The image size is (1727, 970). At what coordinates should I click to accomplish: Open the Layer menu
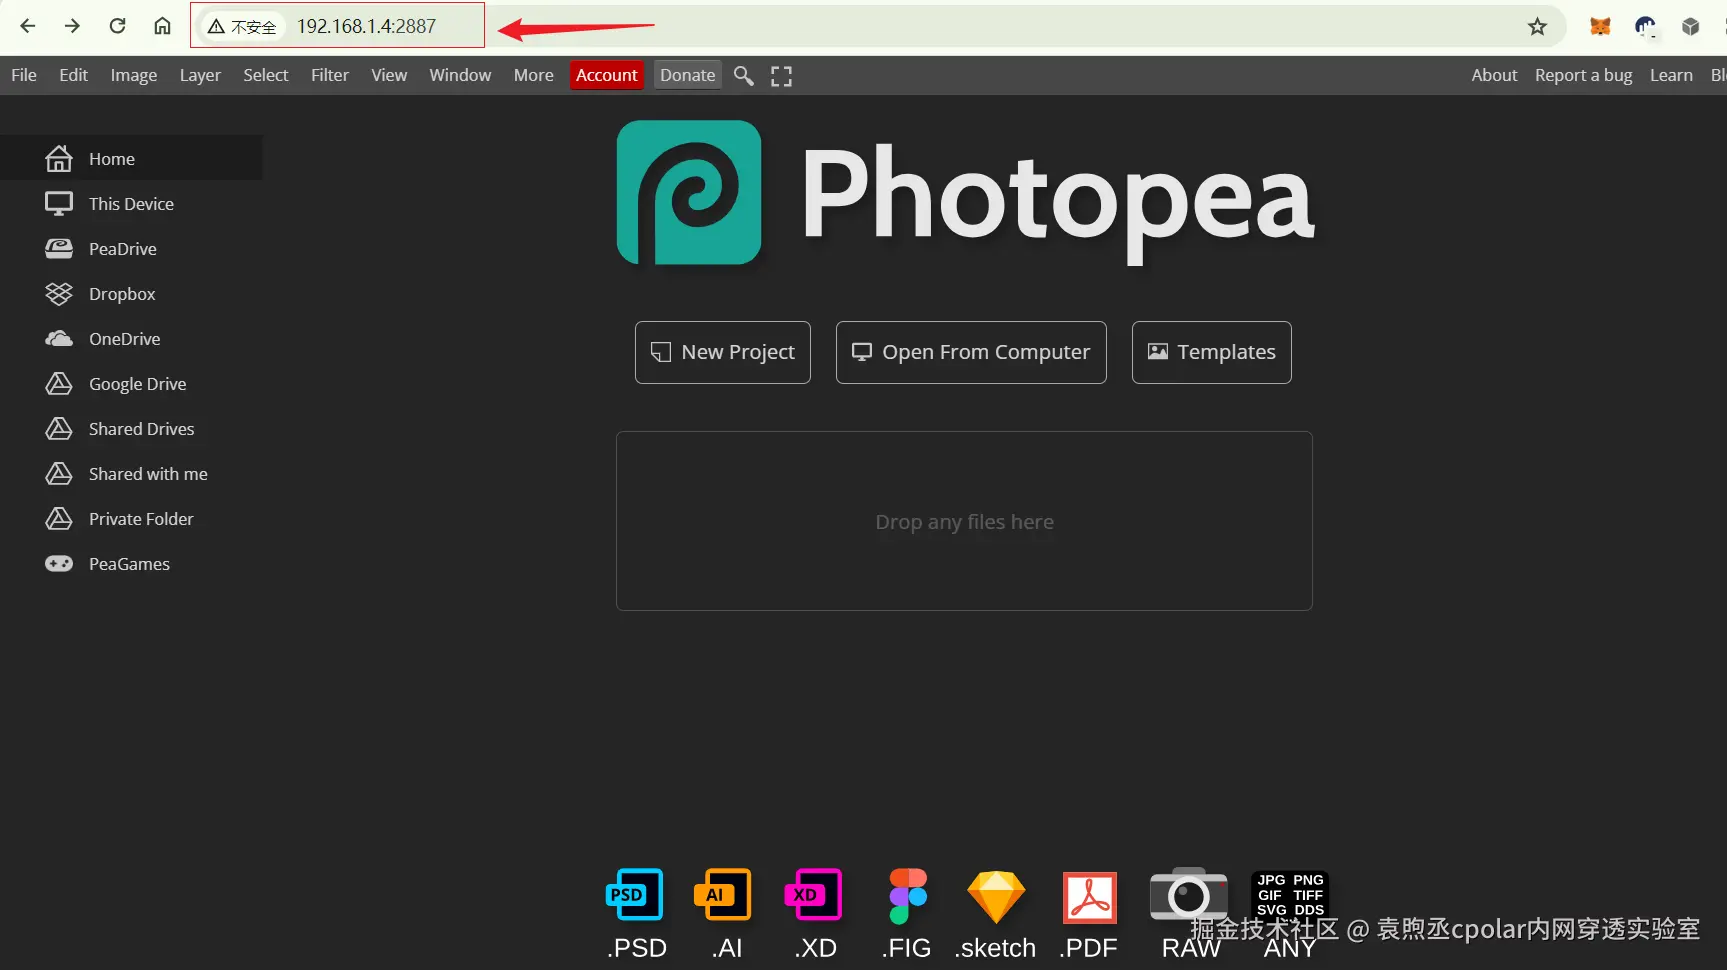click(200, 75)
